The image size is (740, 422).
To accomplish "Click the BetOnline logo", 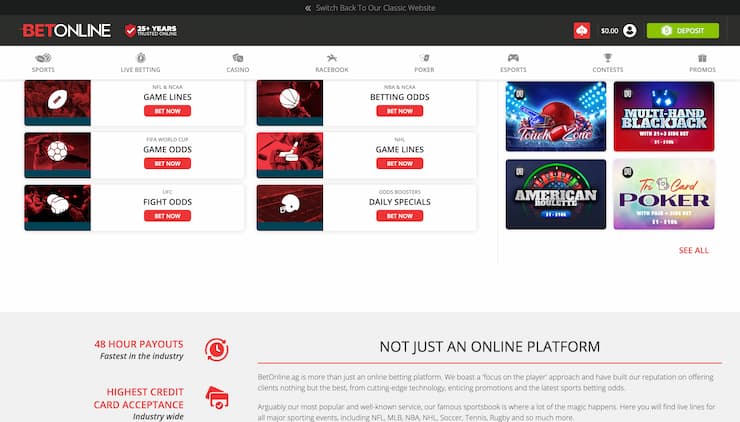I will click(x=67, y=31).
